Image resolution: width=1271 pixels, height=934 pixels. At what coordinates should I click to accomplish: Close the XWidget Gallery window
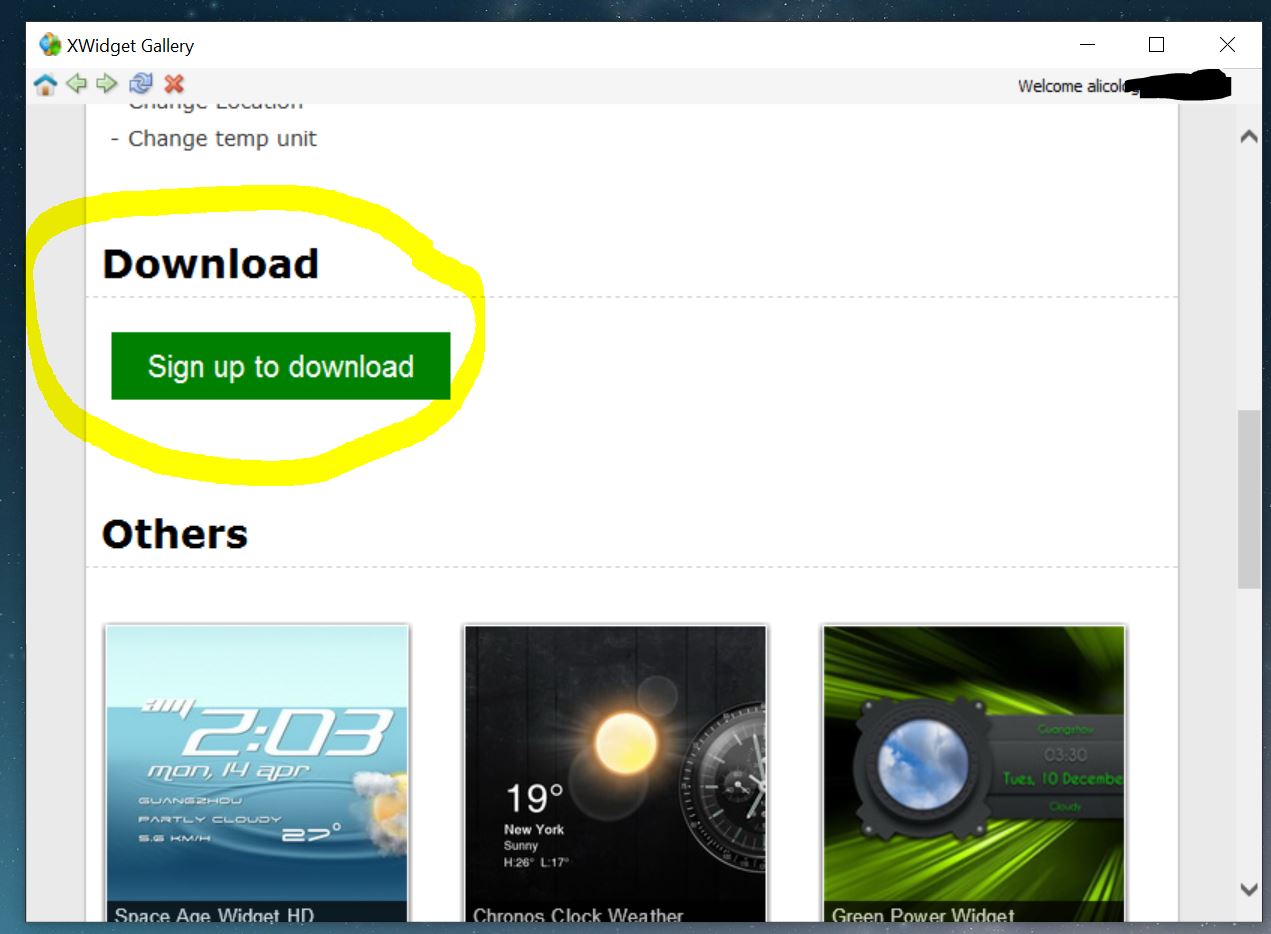coord(1227,45)
